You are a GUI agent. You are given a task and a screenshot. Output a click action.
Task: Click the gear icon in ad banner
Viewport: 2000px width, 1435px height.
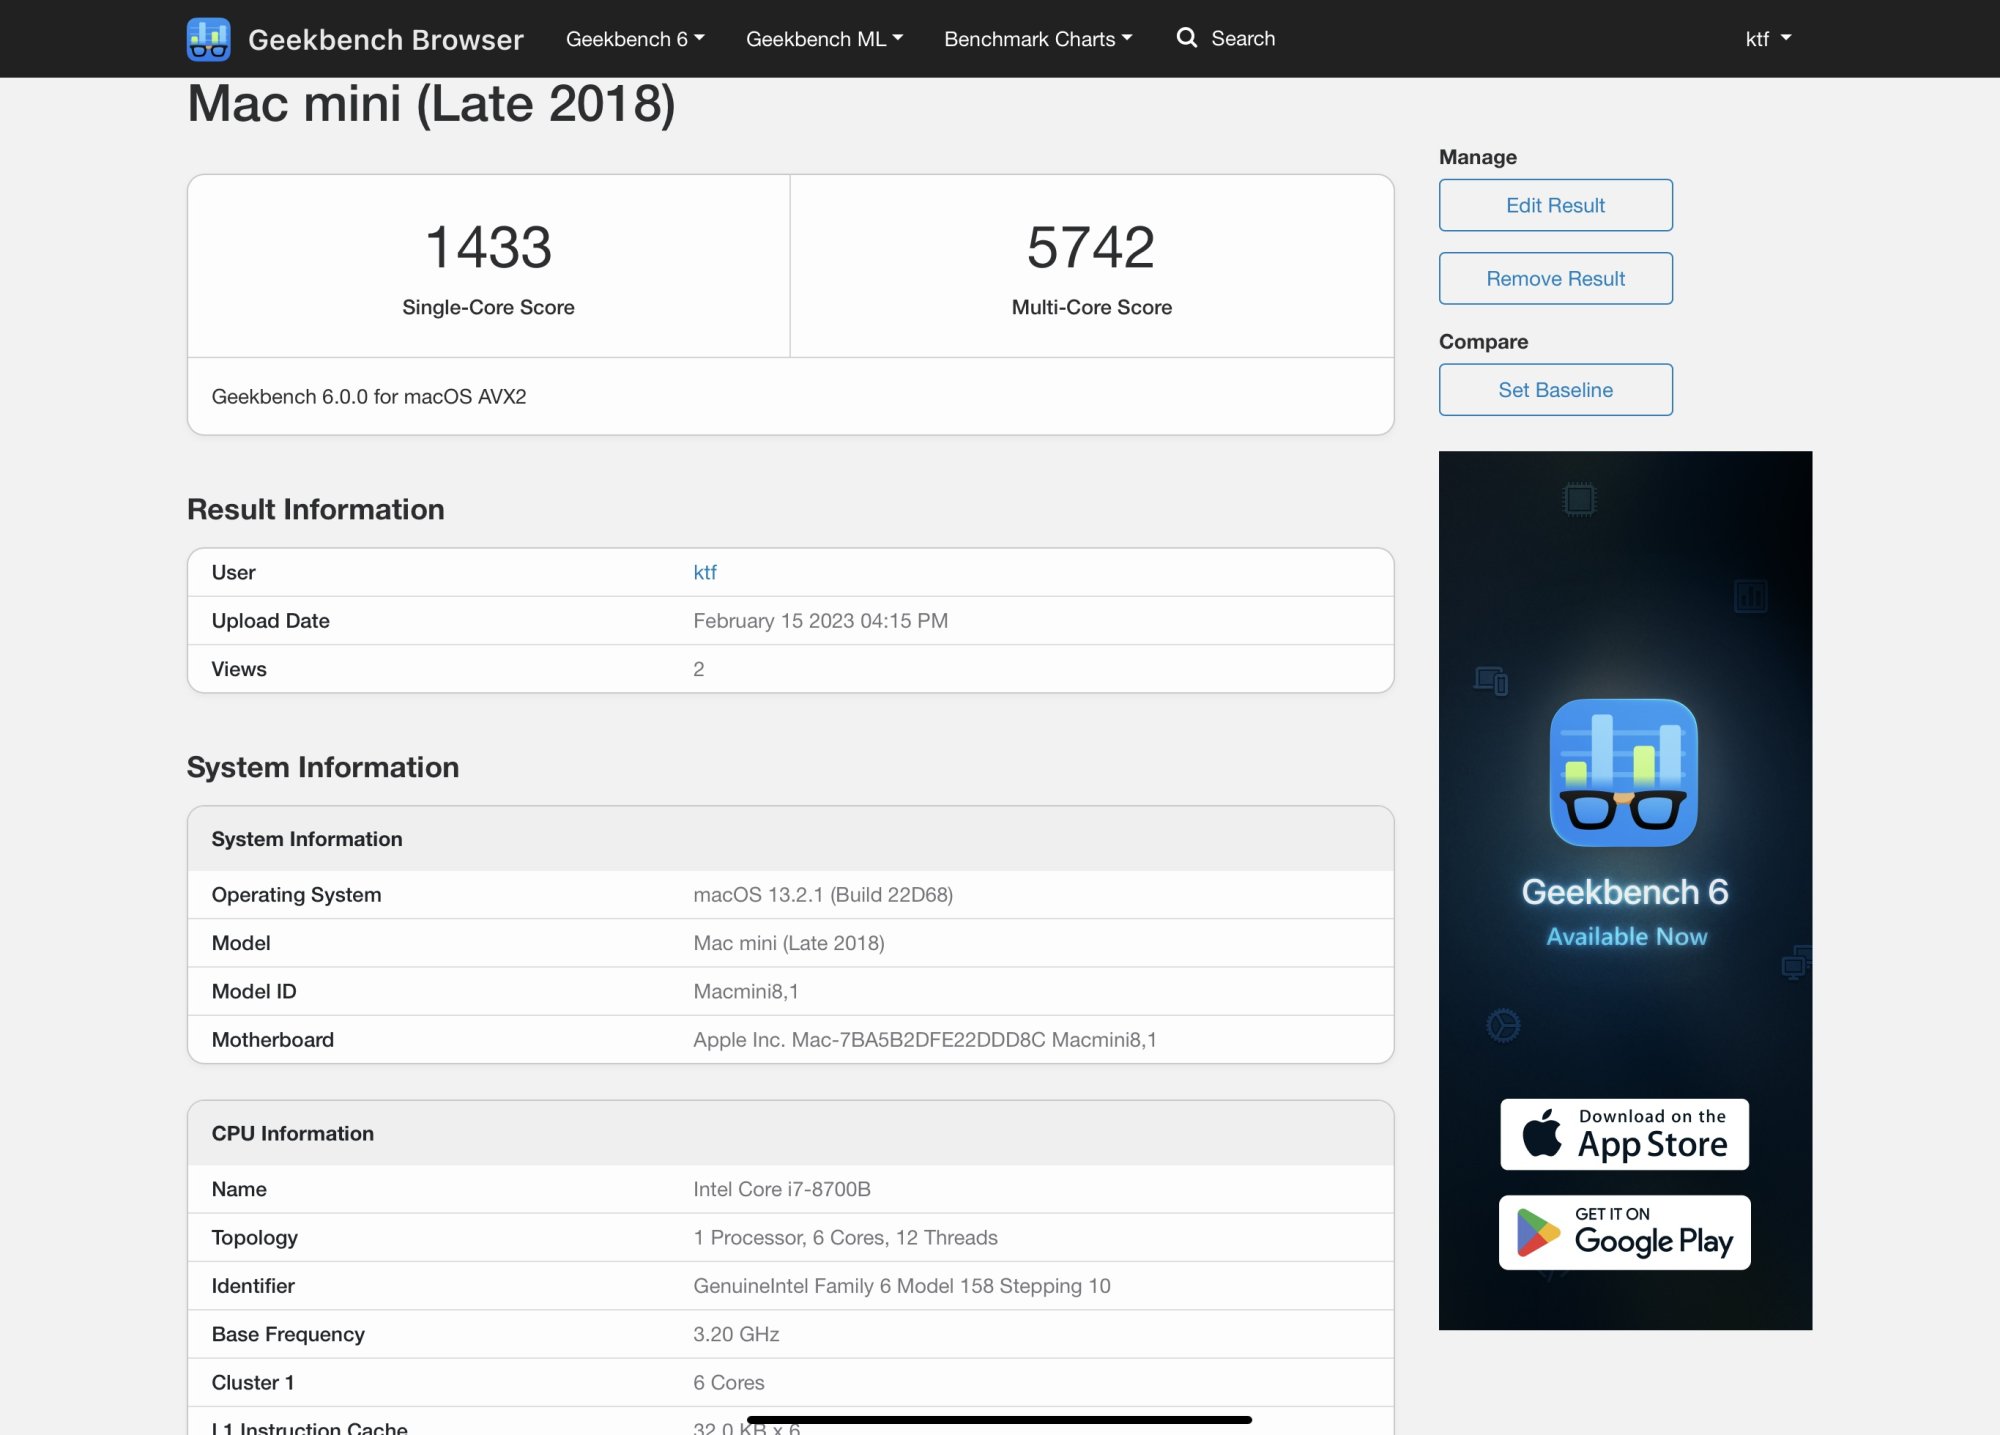click(1502, 1025)
